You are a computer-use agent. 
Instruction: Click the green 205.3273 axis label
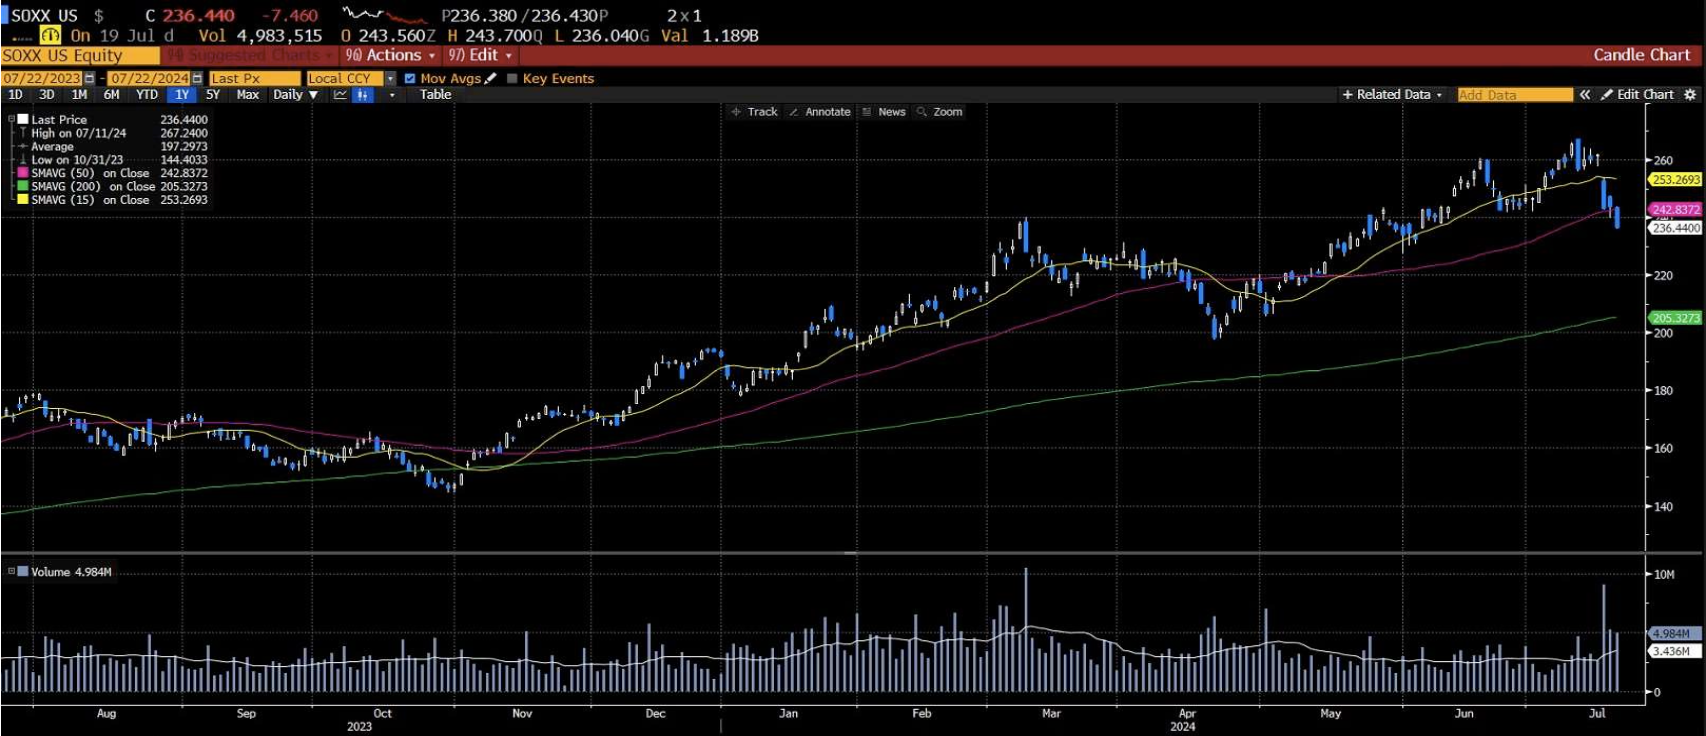point(1675,318)
